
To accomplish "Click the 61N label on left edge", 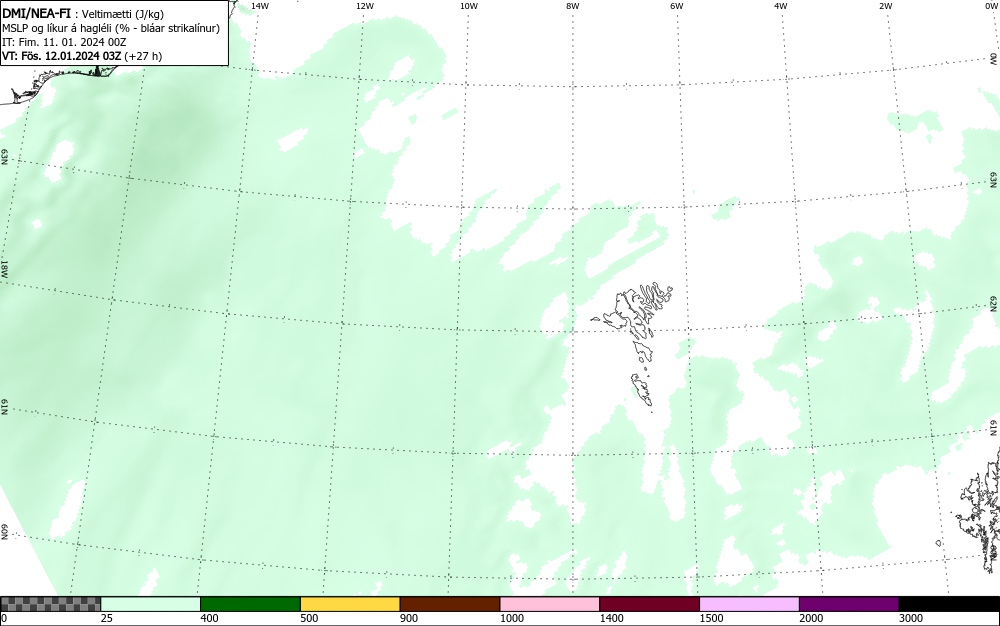I will coord(4,408).
